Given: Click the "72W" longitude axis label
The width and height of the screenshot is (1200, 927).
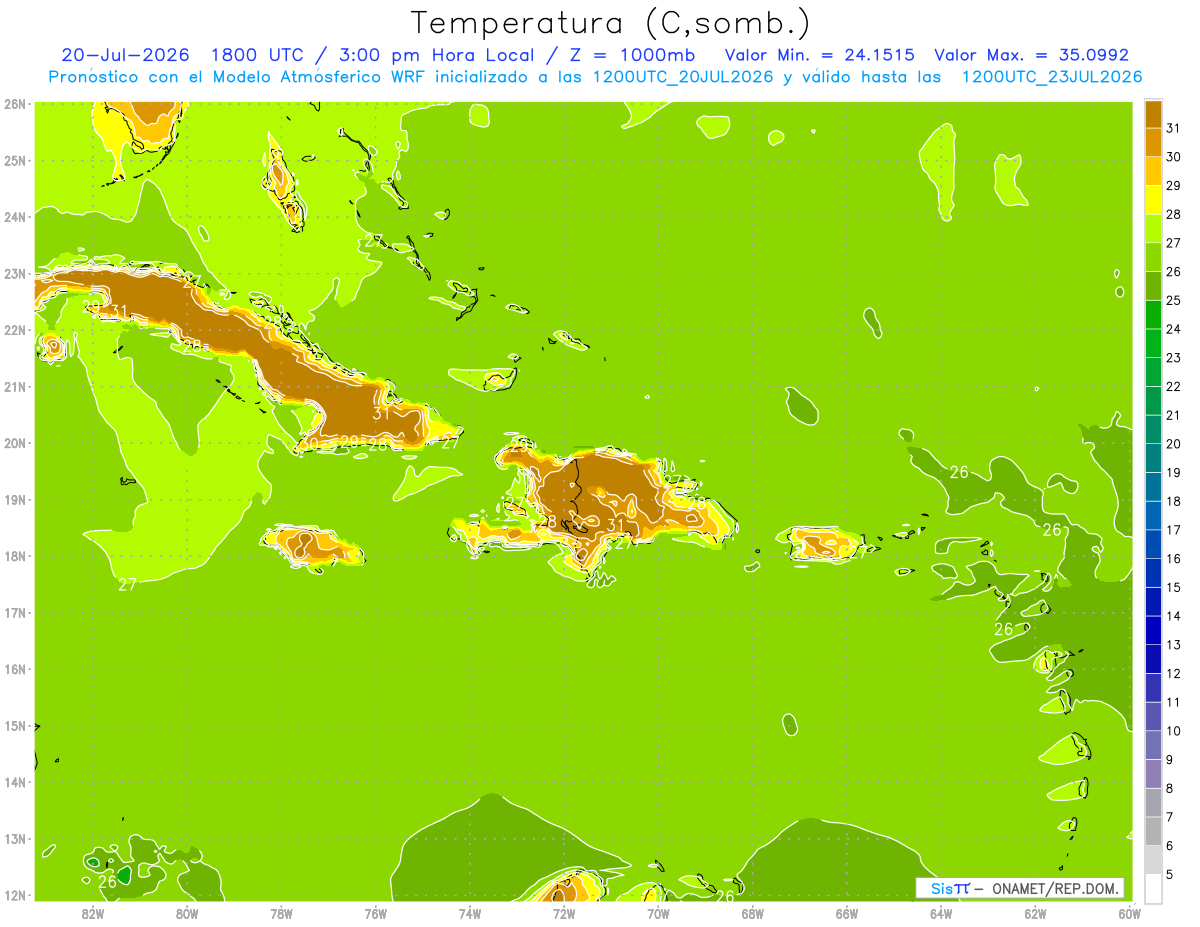Looking at the screenshot, I should coord(564,913).
